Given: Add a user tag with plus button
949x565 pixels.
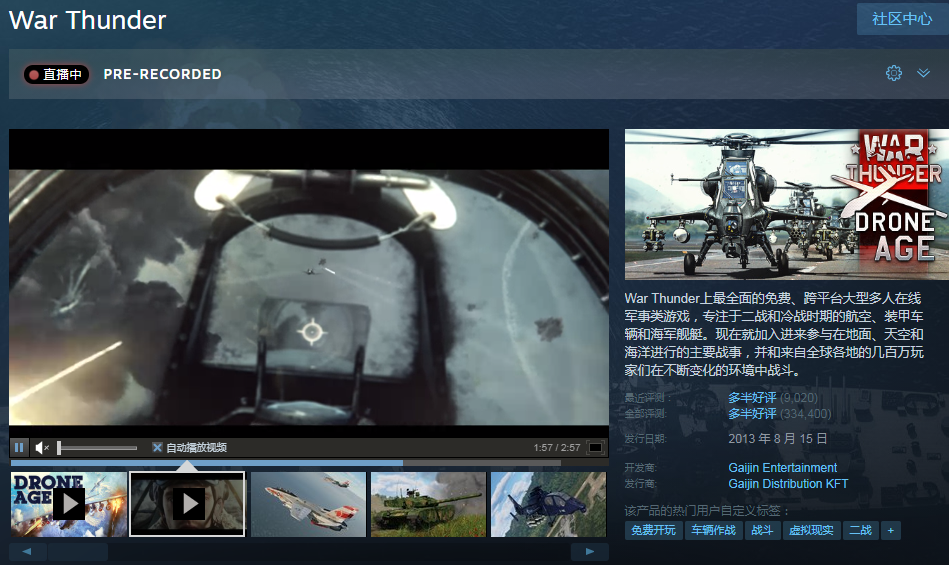Looking at the screenshot, I should [890, 531].
